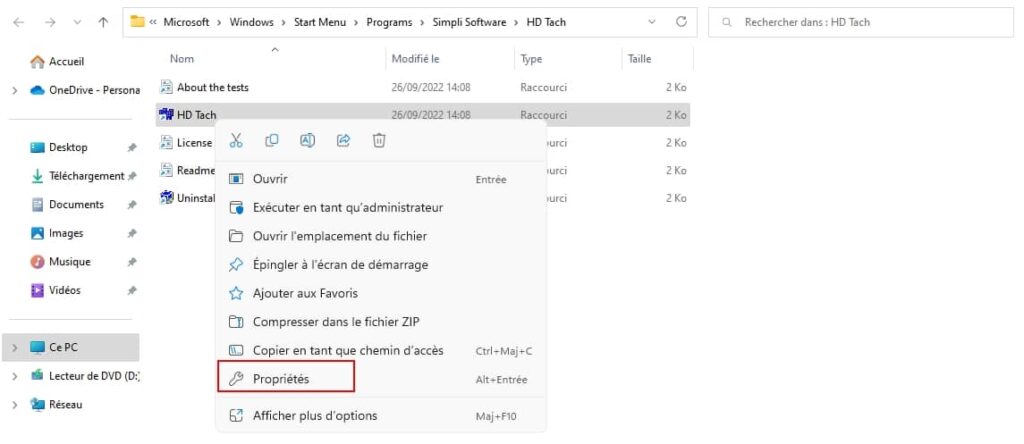This screenshot has width=1024, height=444.
Task: Click the pin icon next to Musique
Action: pos(132,261)
